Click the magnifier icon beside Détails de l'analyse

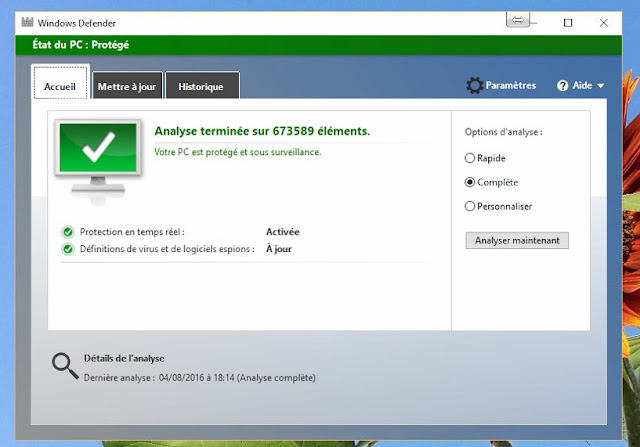click(x=65, y=366)
